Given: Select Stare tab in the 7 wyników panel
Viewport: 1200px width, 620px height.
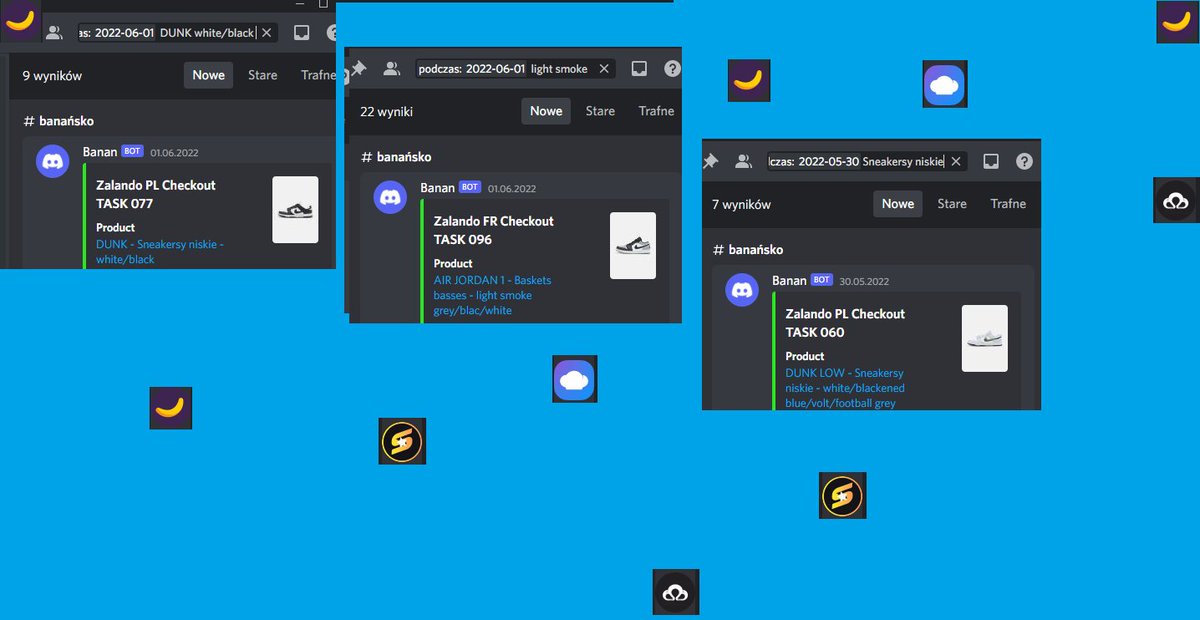Looking at the screenshot, I should pyautogui.click(x=952, y=203).
